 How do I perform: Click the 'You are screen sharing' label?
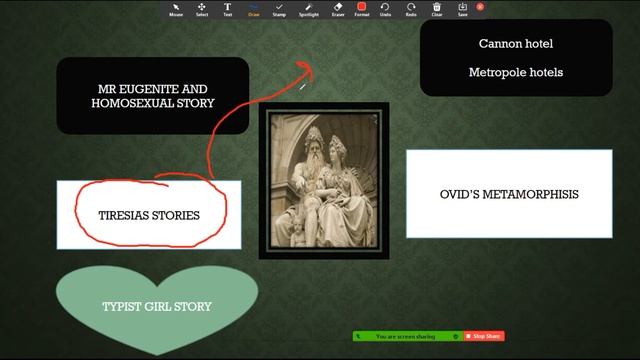(x=405, y=336)
